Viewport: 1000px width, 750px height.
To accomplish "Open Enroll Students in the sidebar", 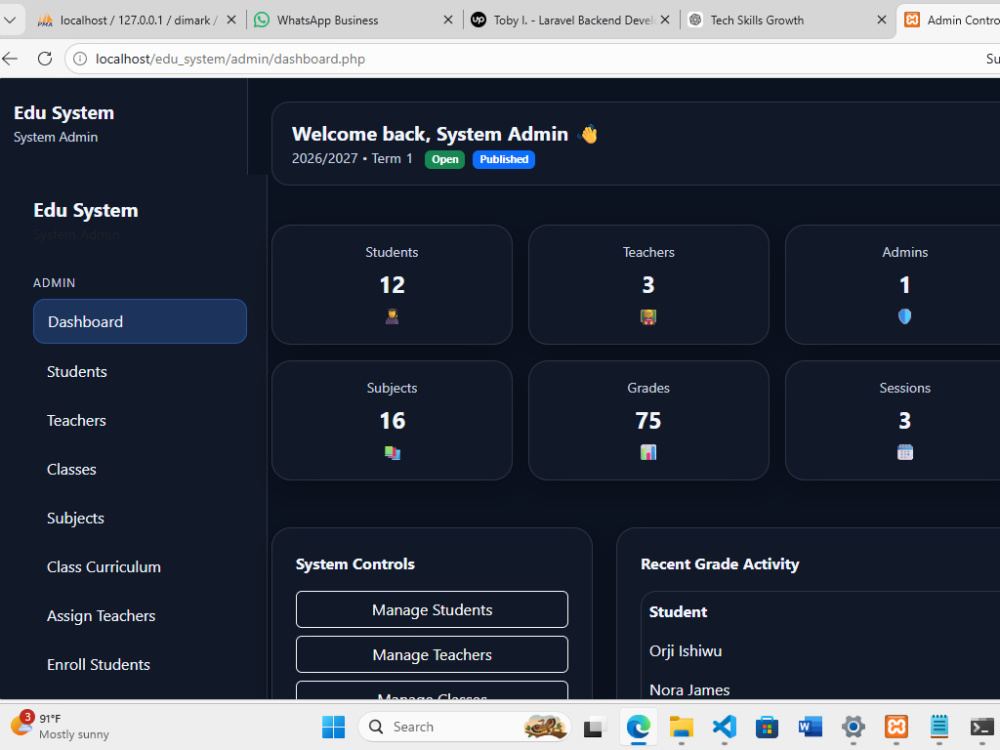I will (x=99, y=665).
